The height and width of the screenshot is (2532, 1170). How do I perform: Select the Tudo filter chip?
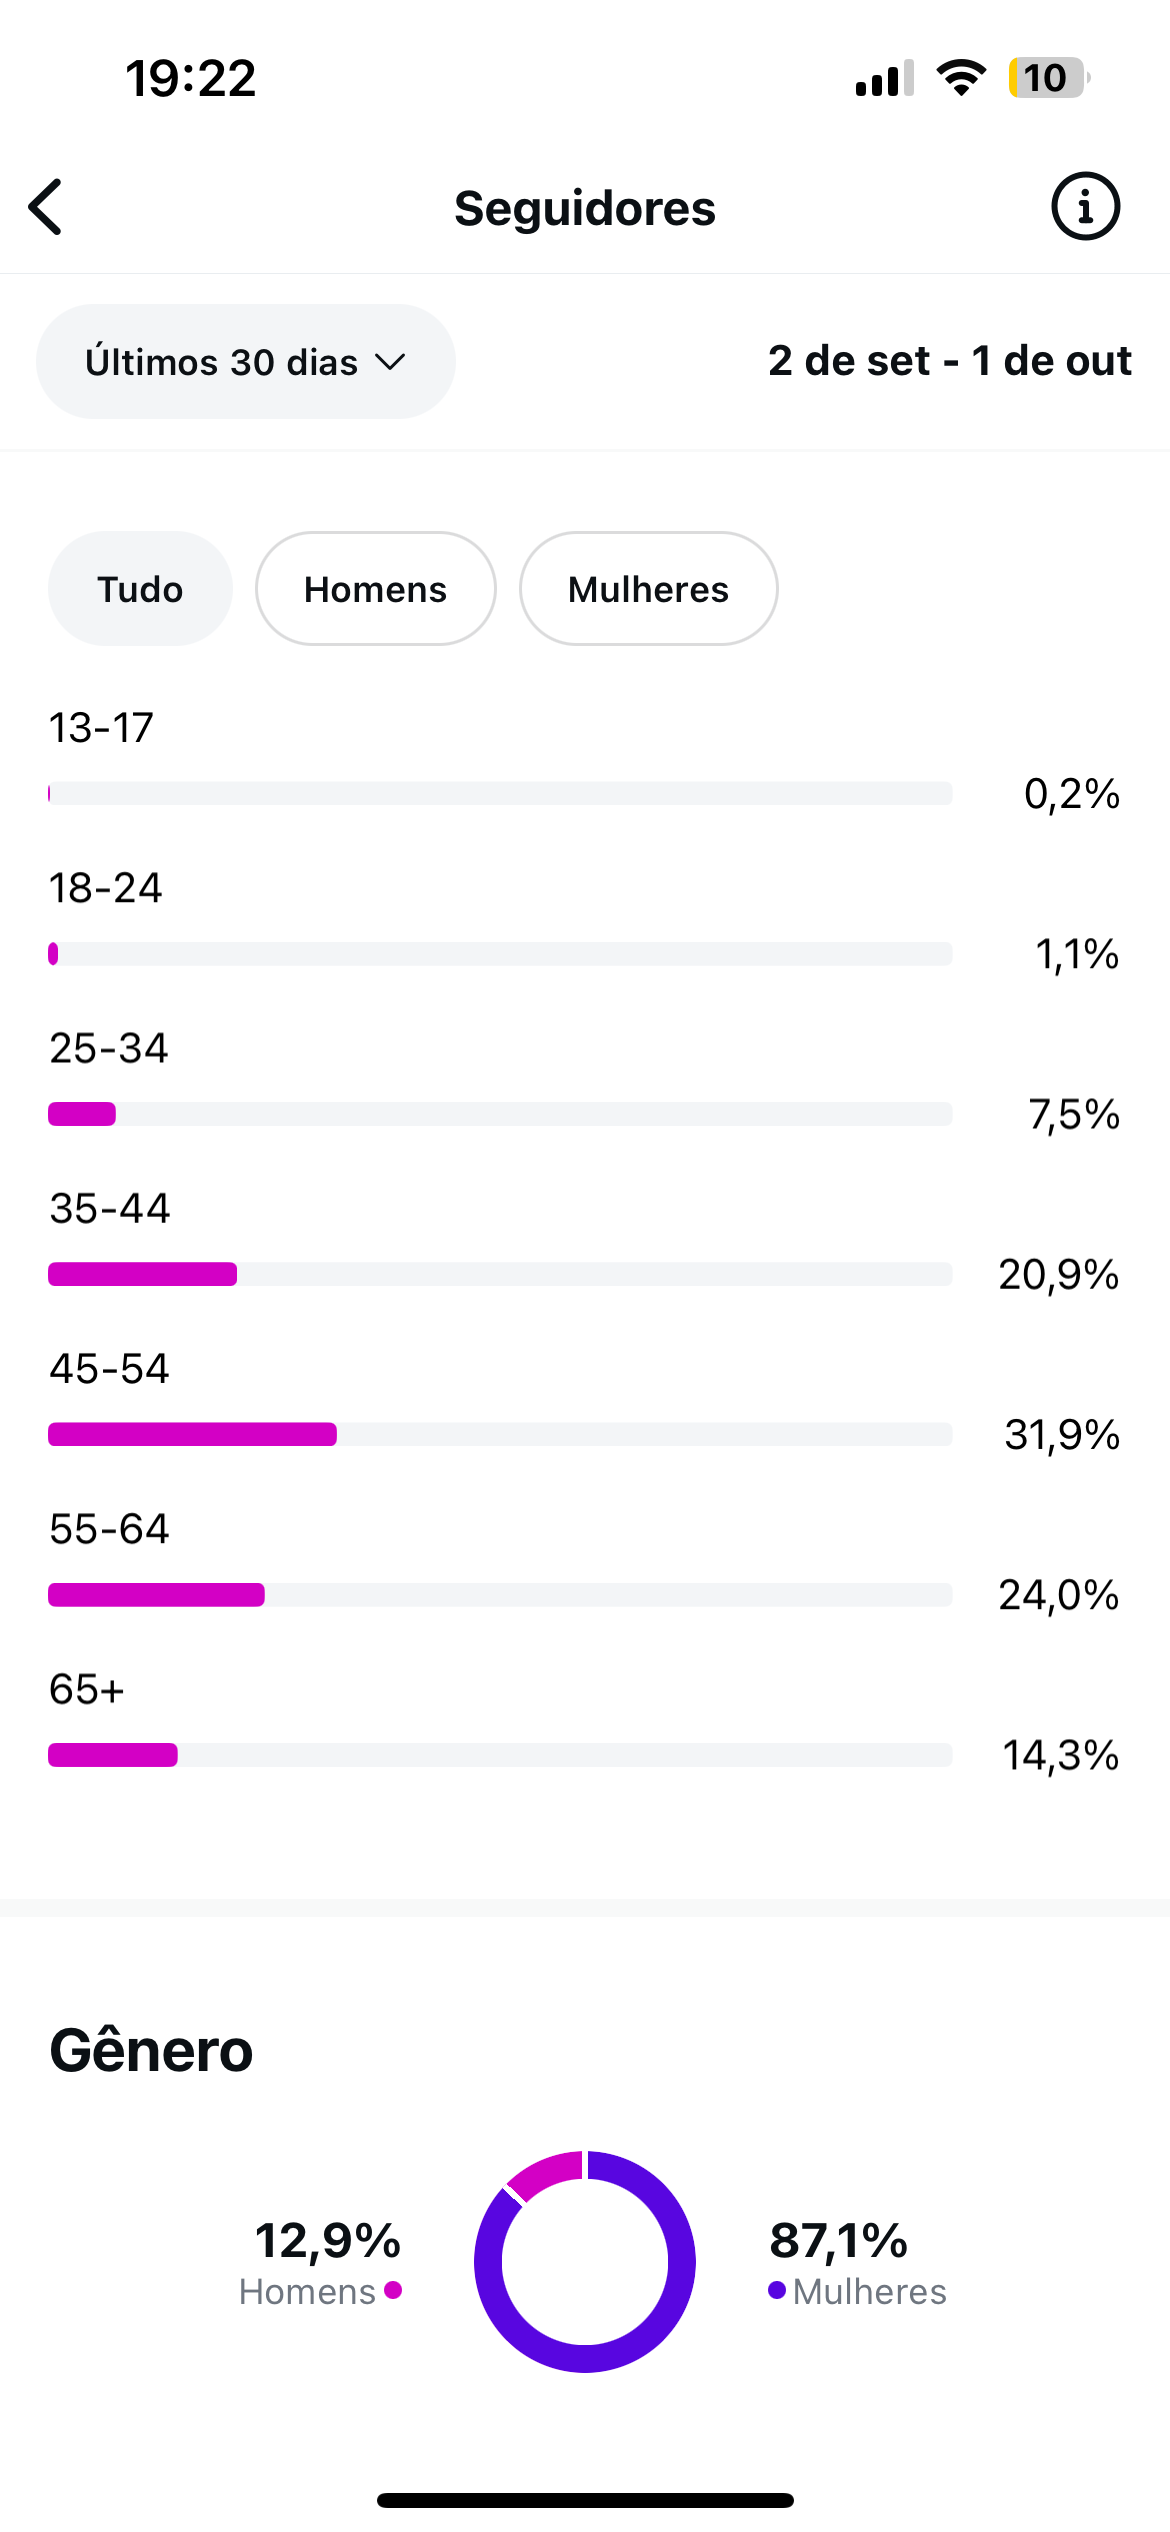point(140,589)
